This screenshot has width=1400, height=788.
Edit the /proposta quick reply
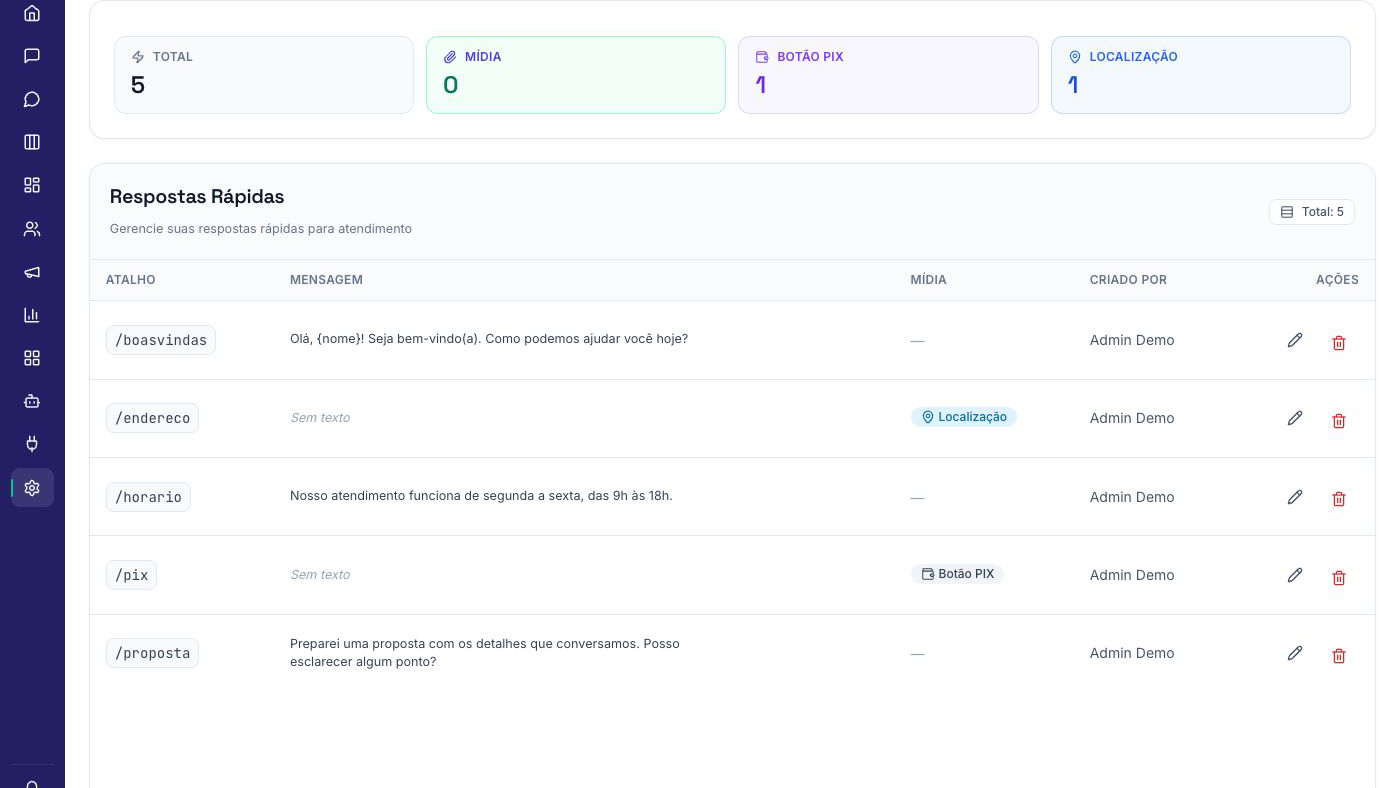pos(1295,653)
